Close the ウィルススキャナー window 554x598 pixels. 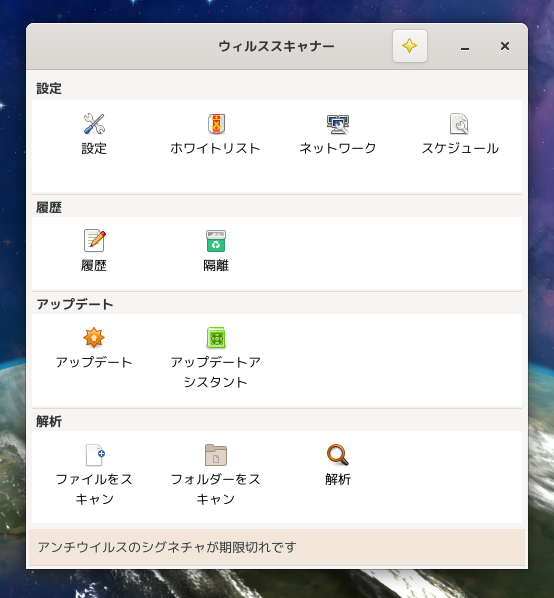point(505,46)
